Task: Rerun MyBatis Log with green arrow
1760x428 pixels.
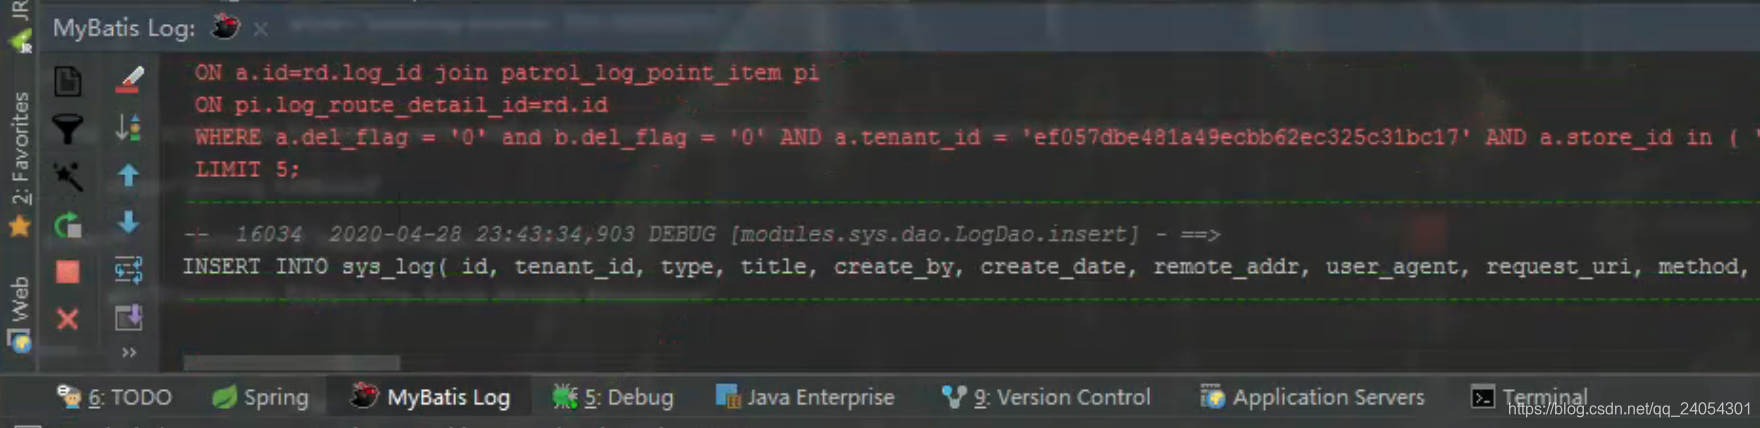Action: pyautogui.click(x=68, y=225)
